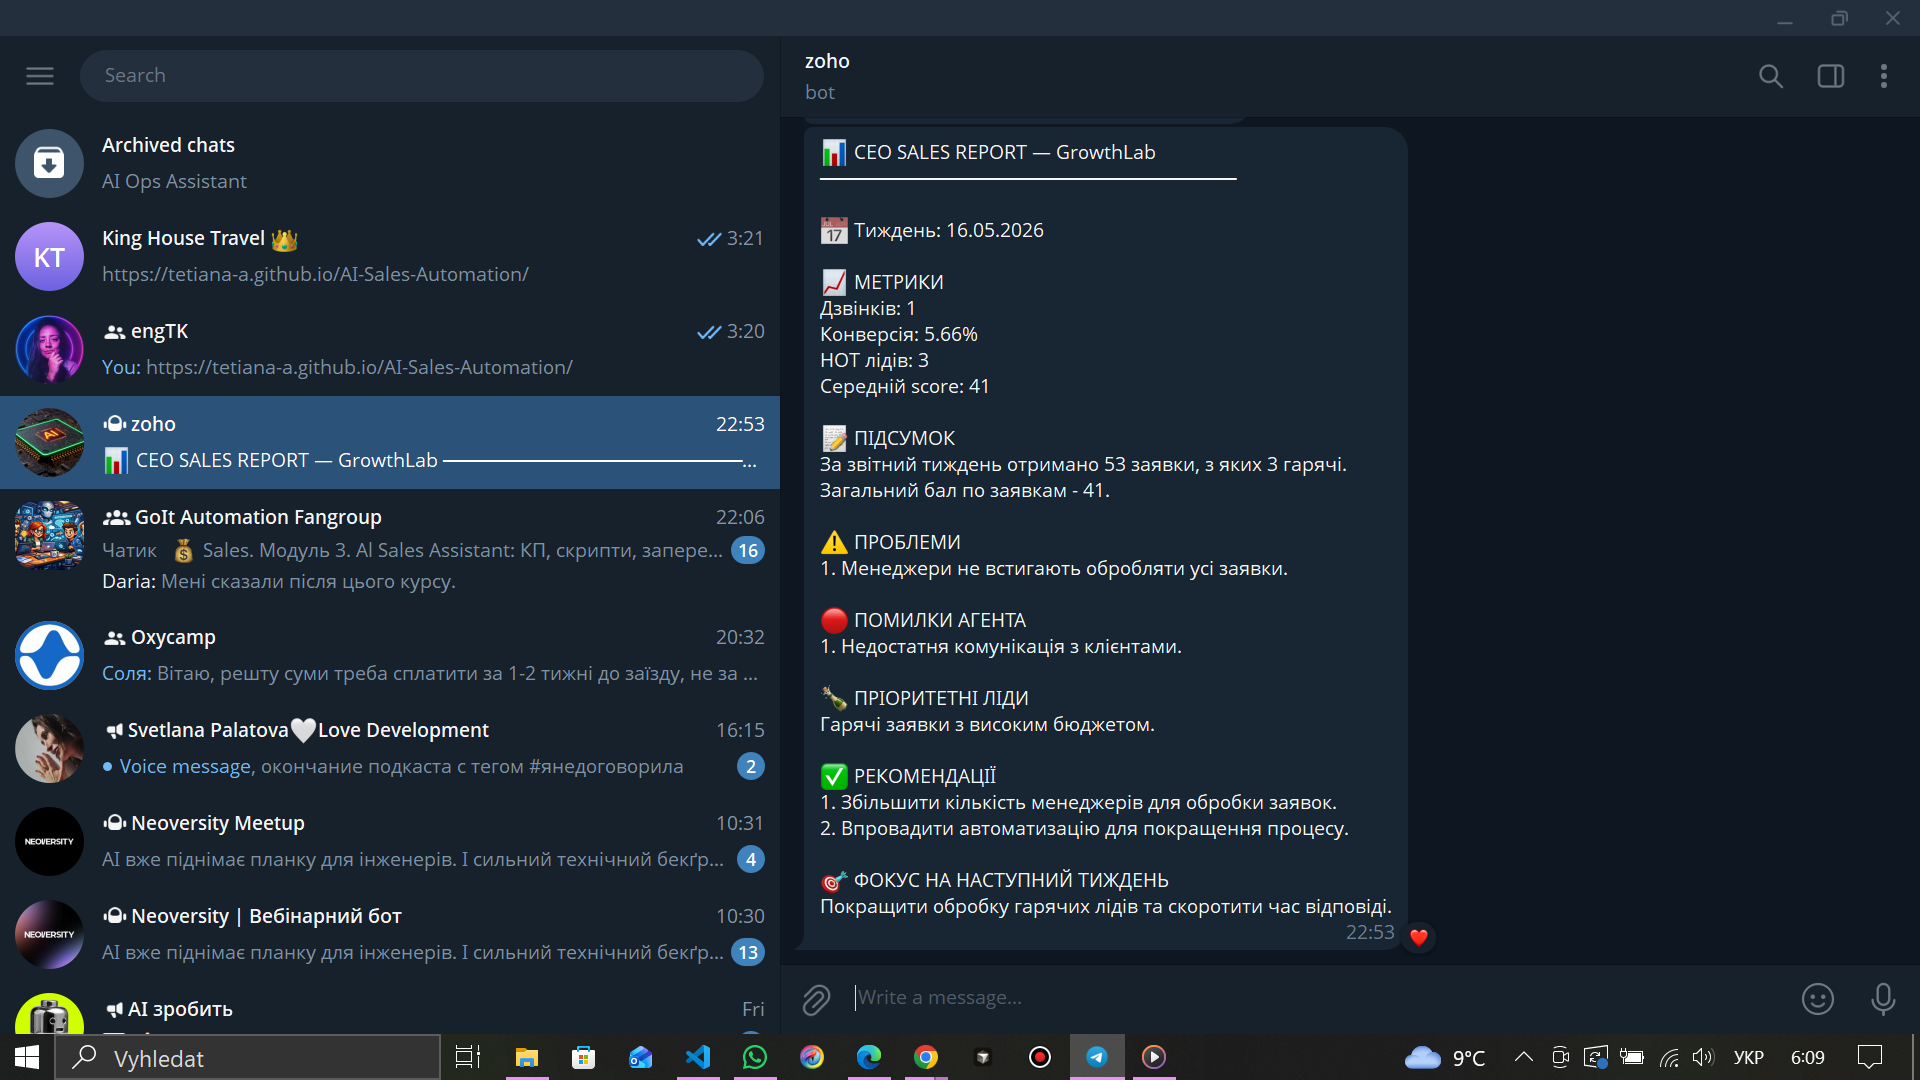Open the media player taskbar icon
The width and height of the screenshot is (1920, 1080).
(x=1154, y=1058)
